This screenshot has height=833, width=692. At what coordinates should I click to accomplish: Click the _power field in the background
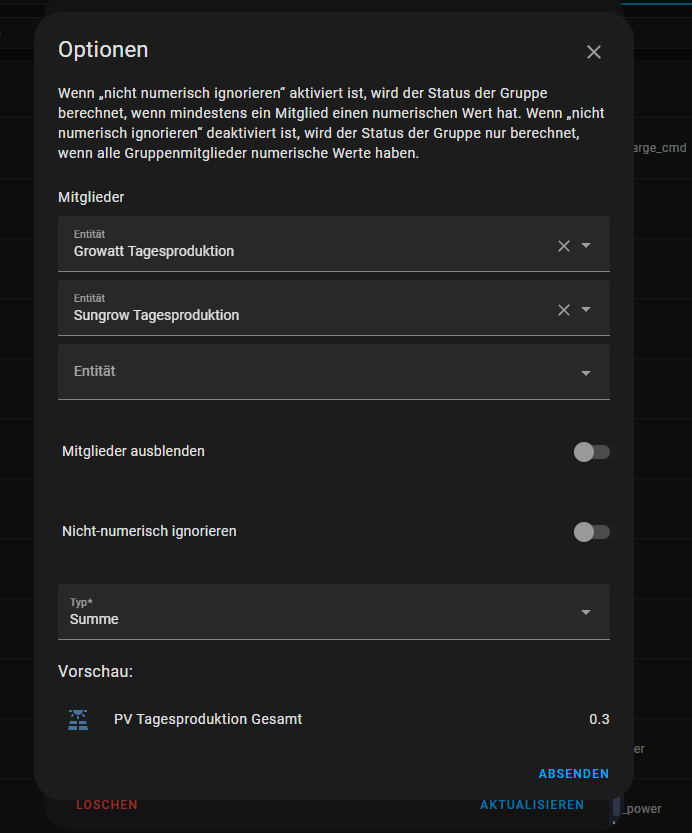(x=644, y=808)
